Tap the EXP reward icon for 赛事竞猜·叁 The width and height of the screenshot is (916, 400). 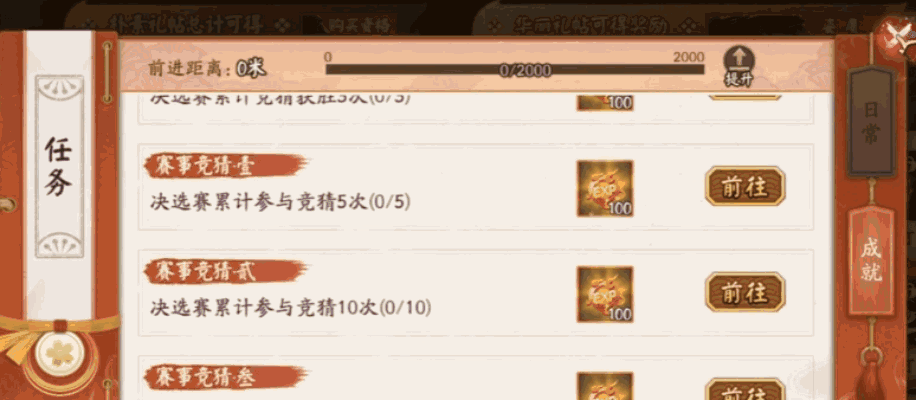tap(605, 386)
